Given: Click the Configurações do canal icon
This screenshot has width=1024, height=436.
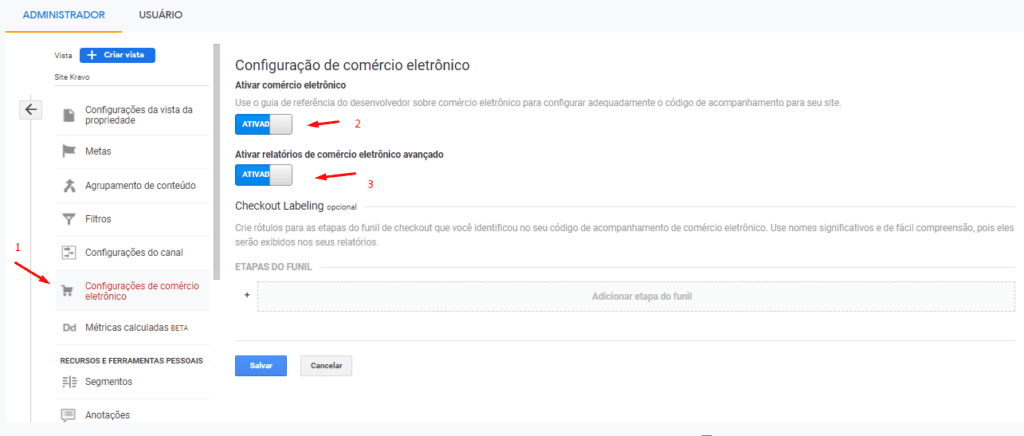Looking at the screenshot, I should tap(69, 252).
